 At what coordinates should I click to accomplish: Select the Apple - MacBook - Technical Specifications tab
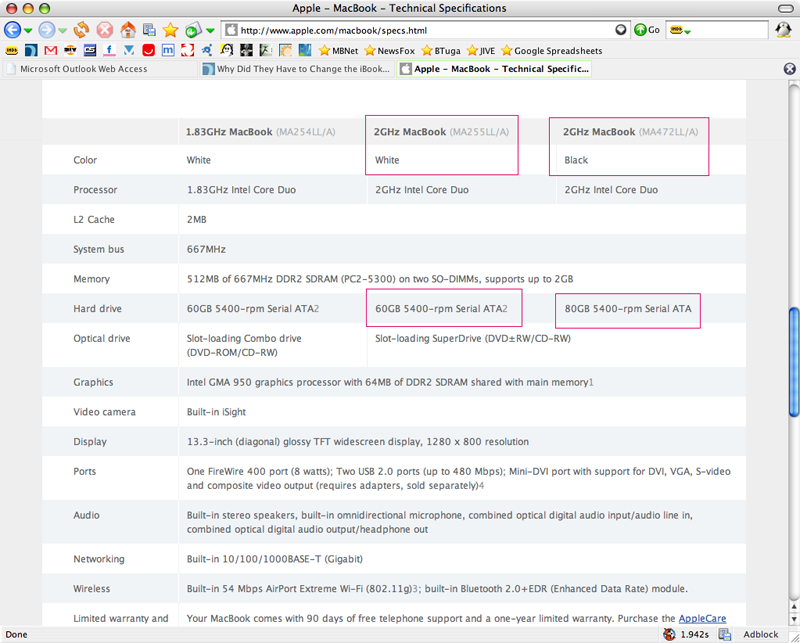(494, 69)
